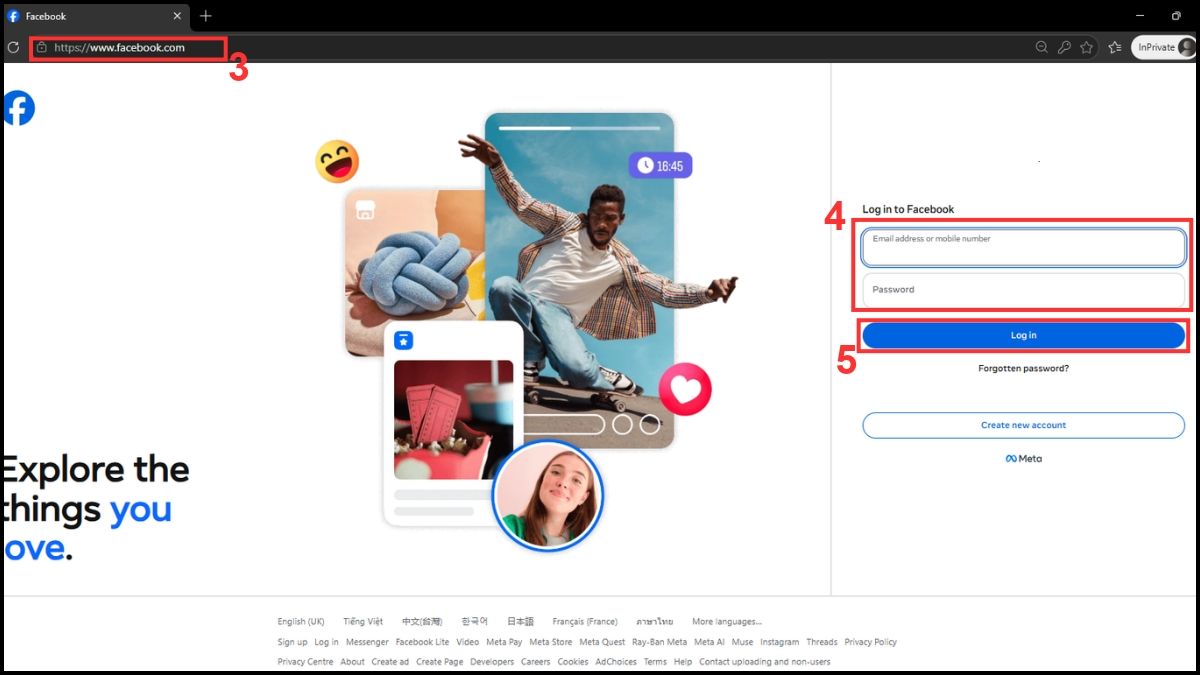Focus the Email address or mobile number field
Viewport: 1200px width, 675px height.
[x=1023, y=247]
